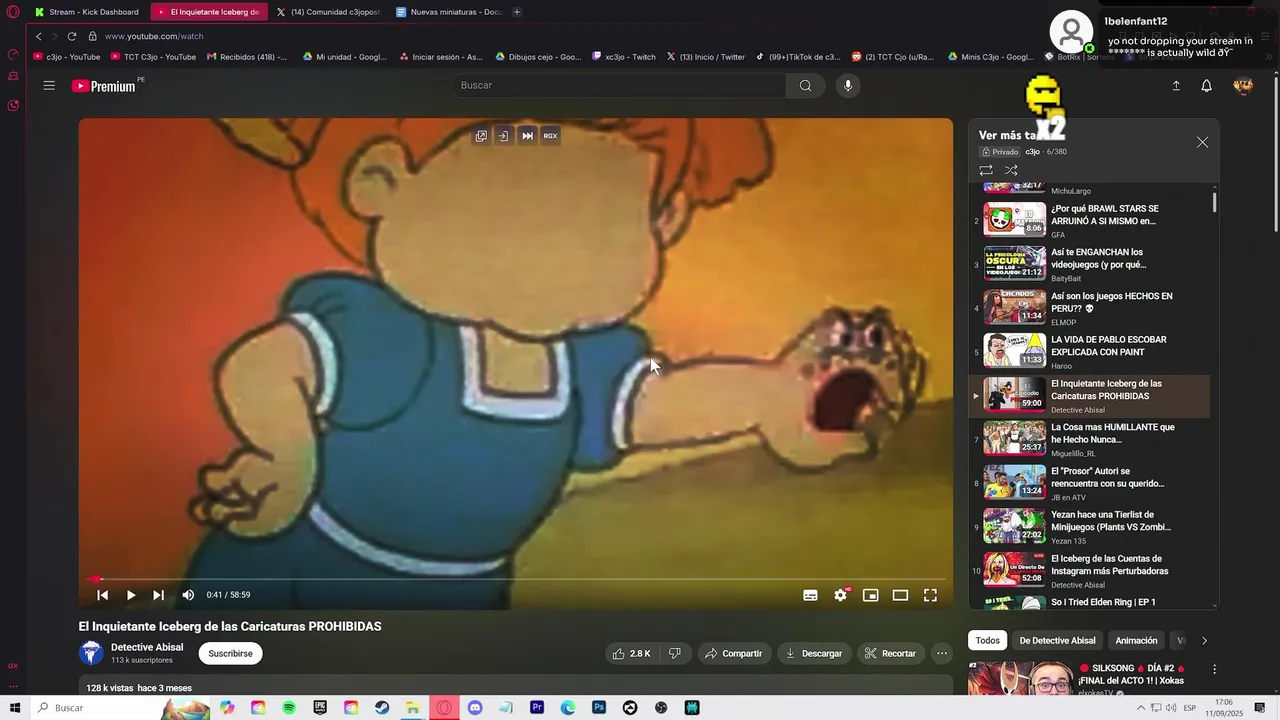This screenshot has height=720, width=1280.
Task: Toggle playlist shuffle
Action: coord(1011,170)
